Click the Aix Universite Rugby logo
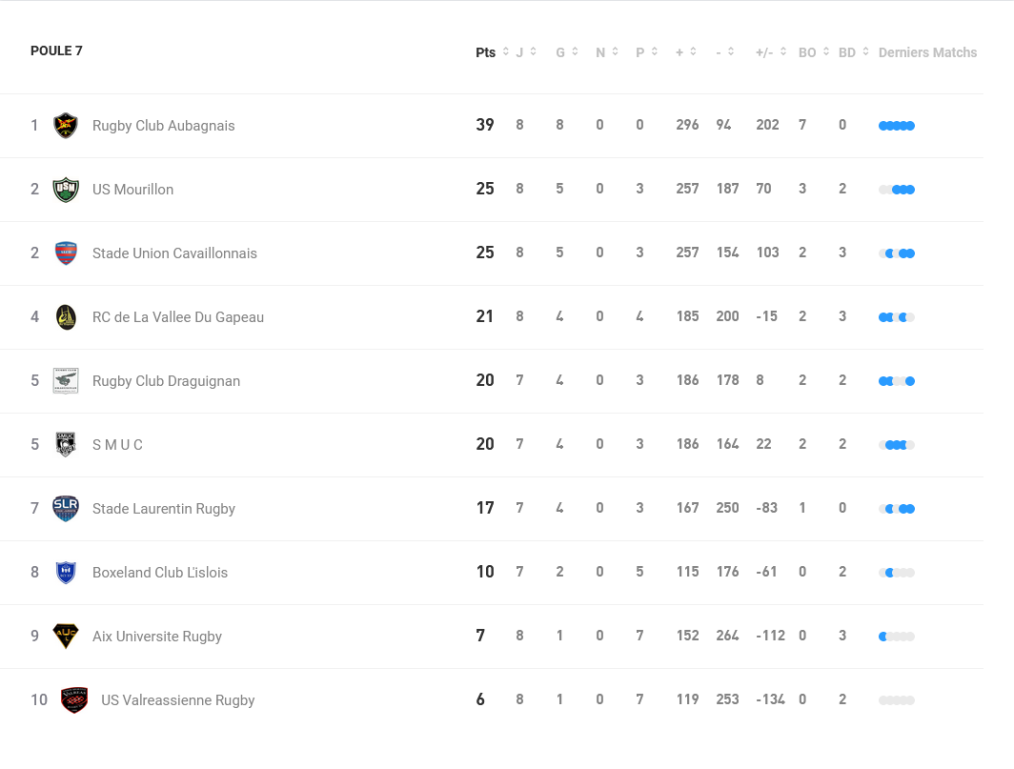 [x=66, y=636]
